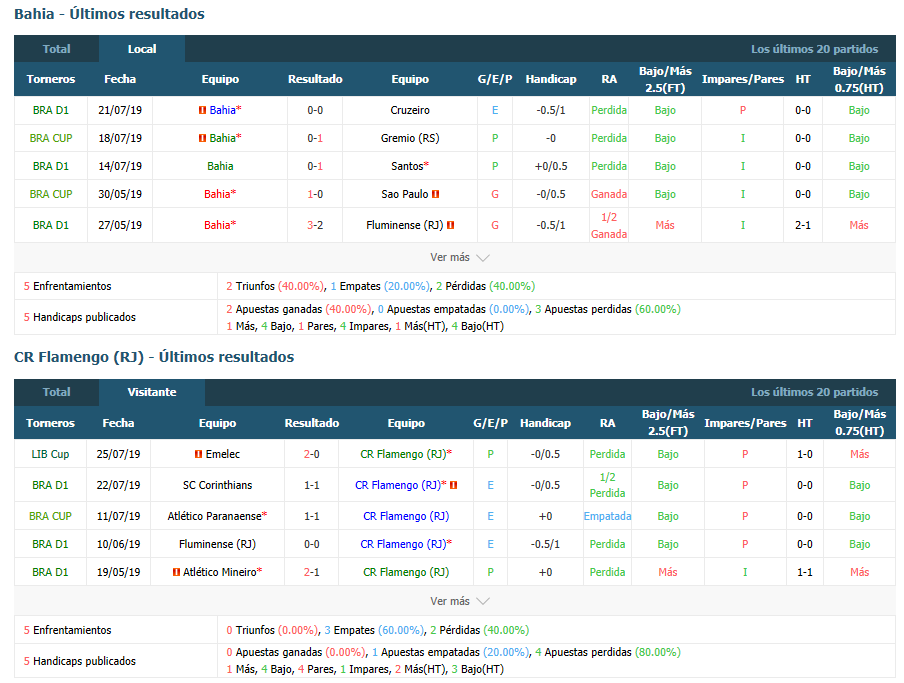The height and width of the screenshot is (683, 904).
Task: Click 'Más' FT cell in Atlético Mineiro row
Action: [x=668, y=572]
